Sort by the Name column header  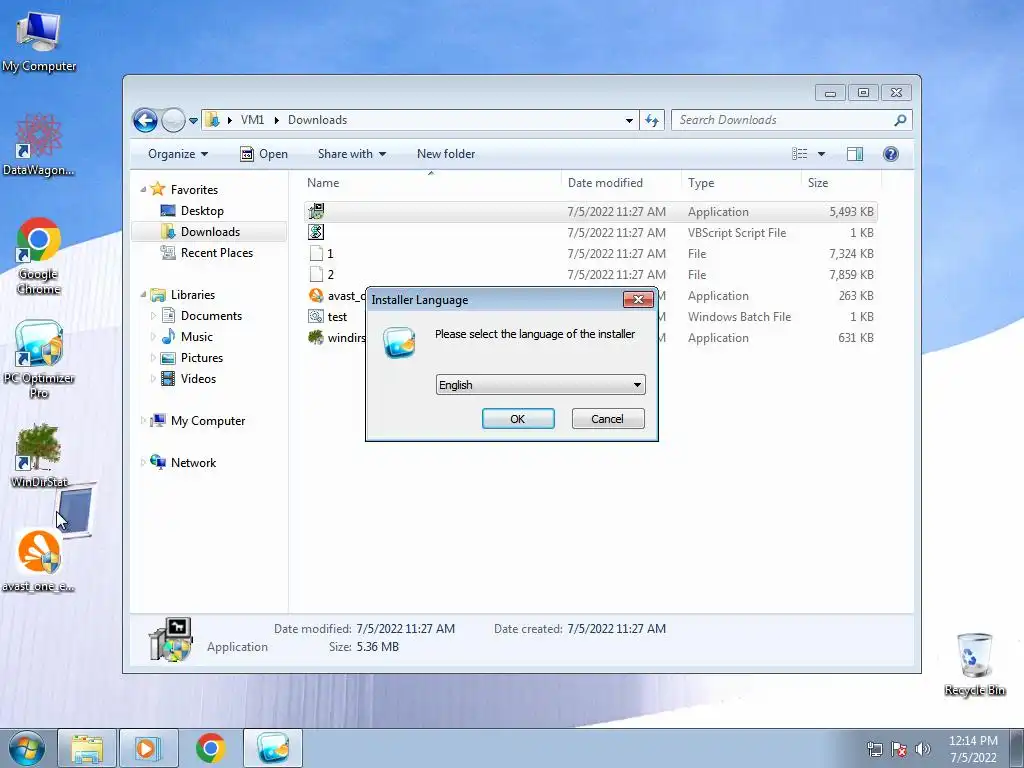click(x=431, y=183)
